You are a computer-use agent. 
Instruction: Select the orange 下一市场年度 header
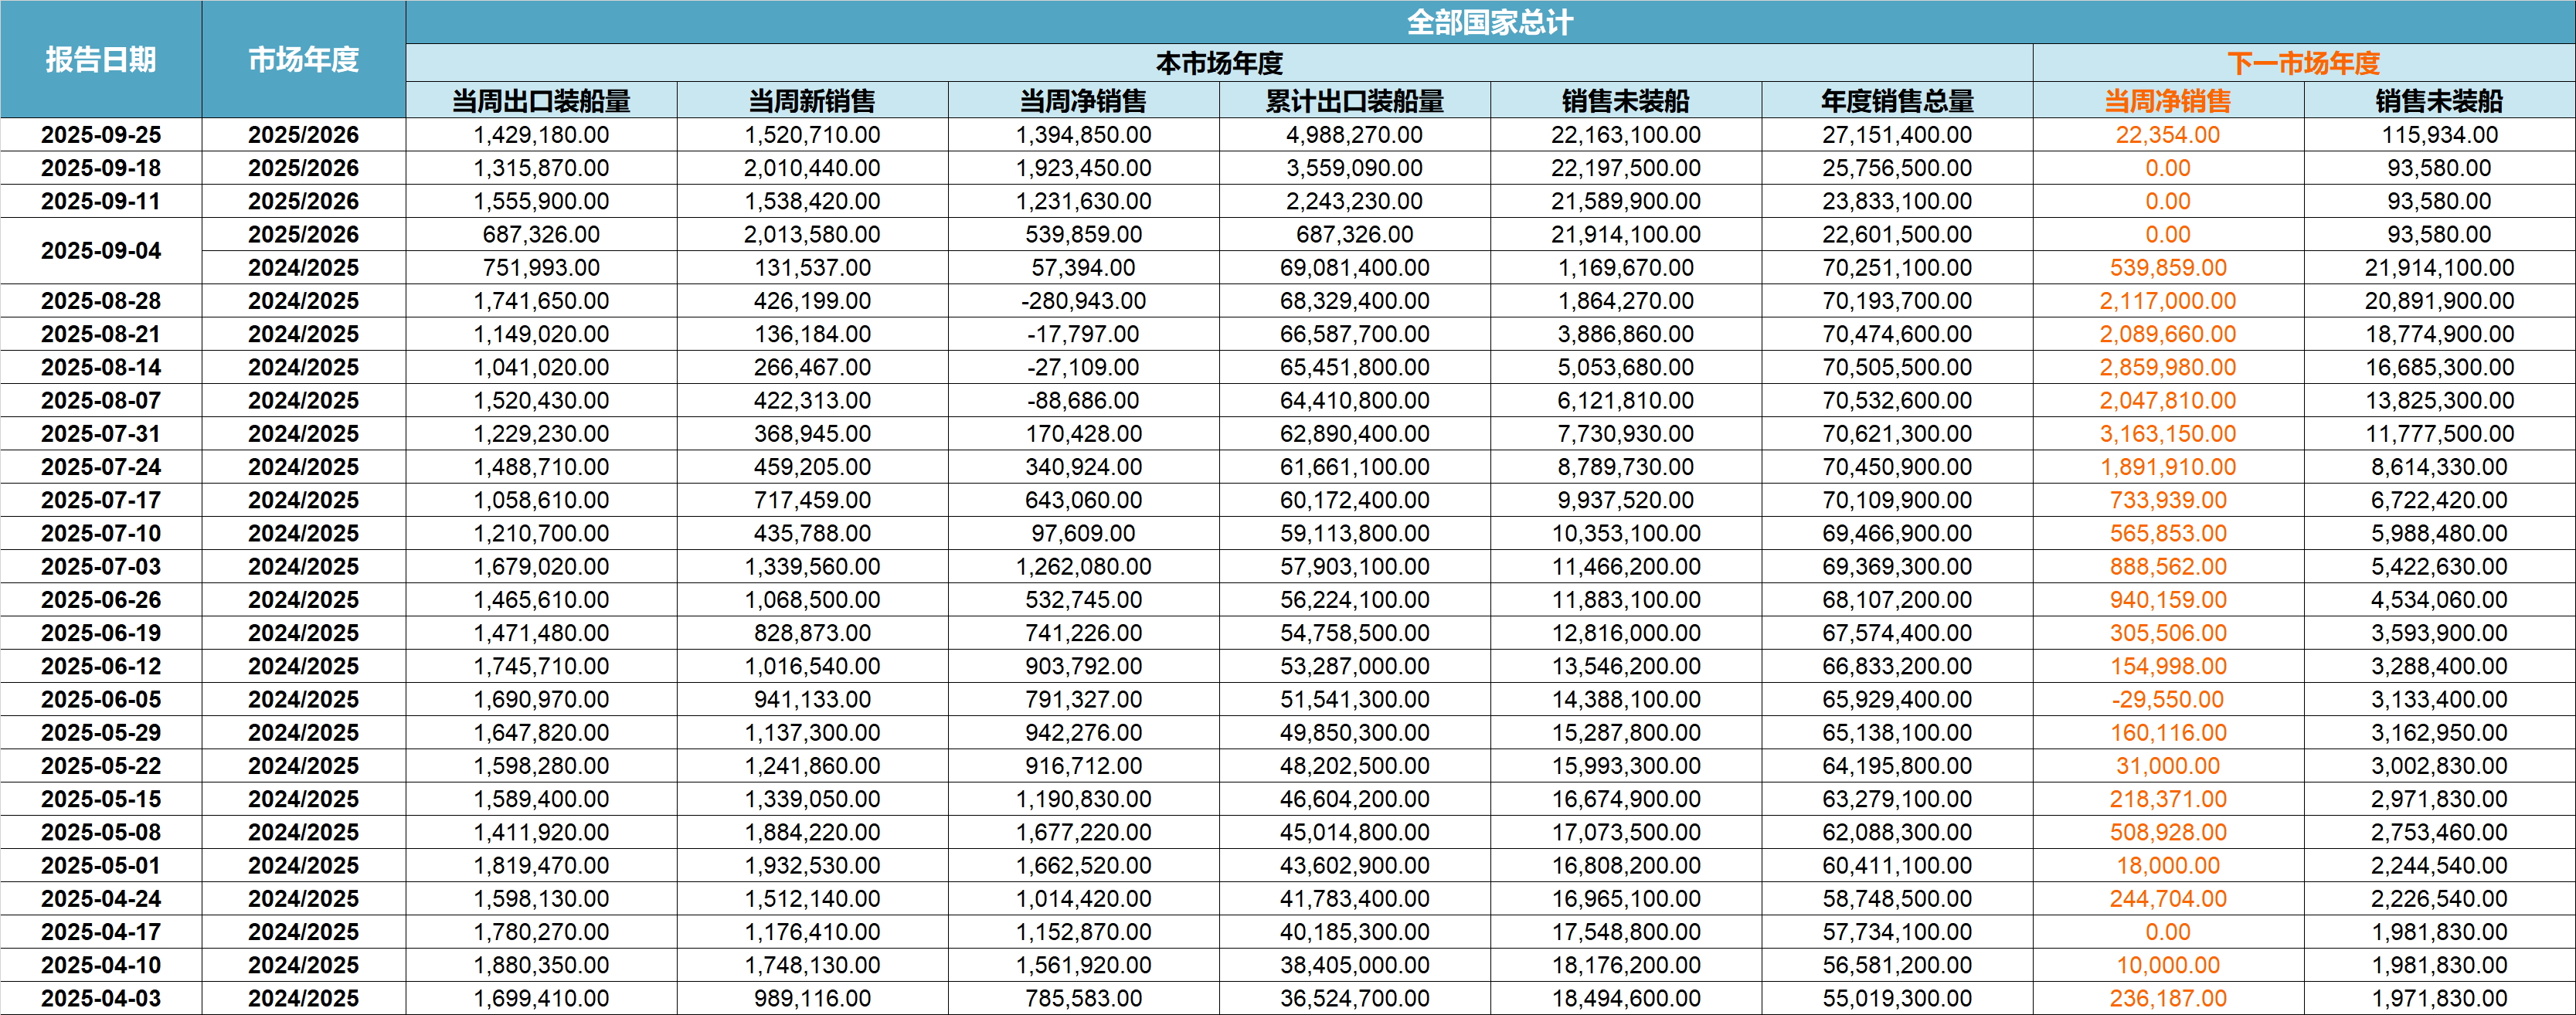(2303, 63)
